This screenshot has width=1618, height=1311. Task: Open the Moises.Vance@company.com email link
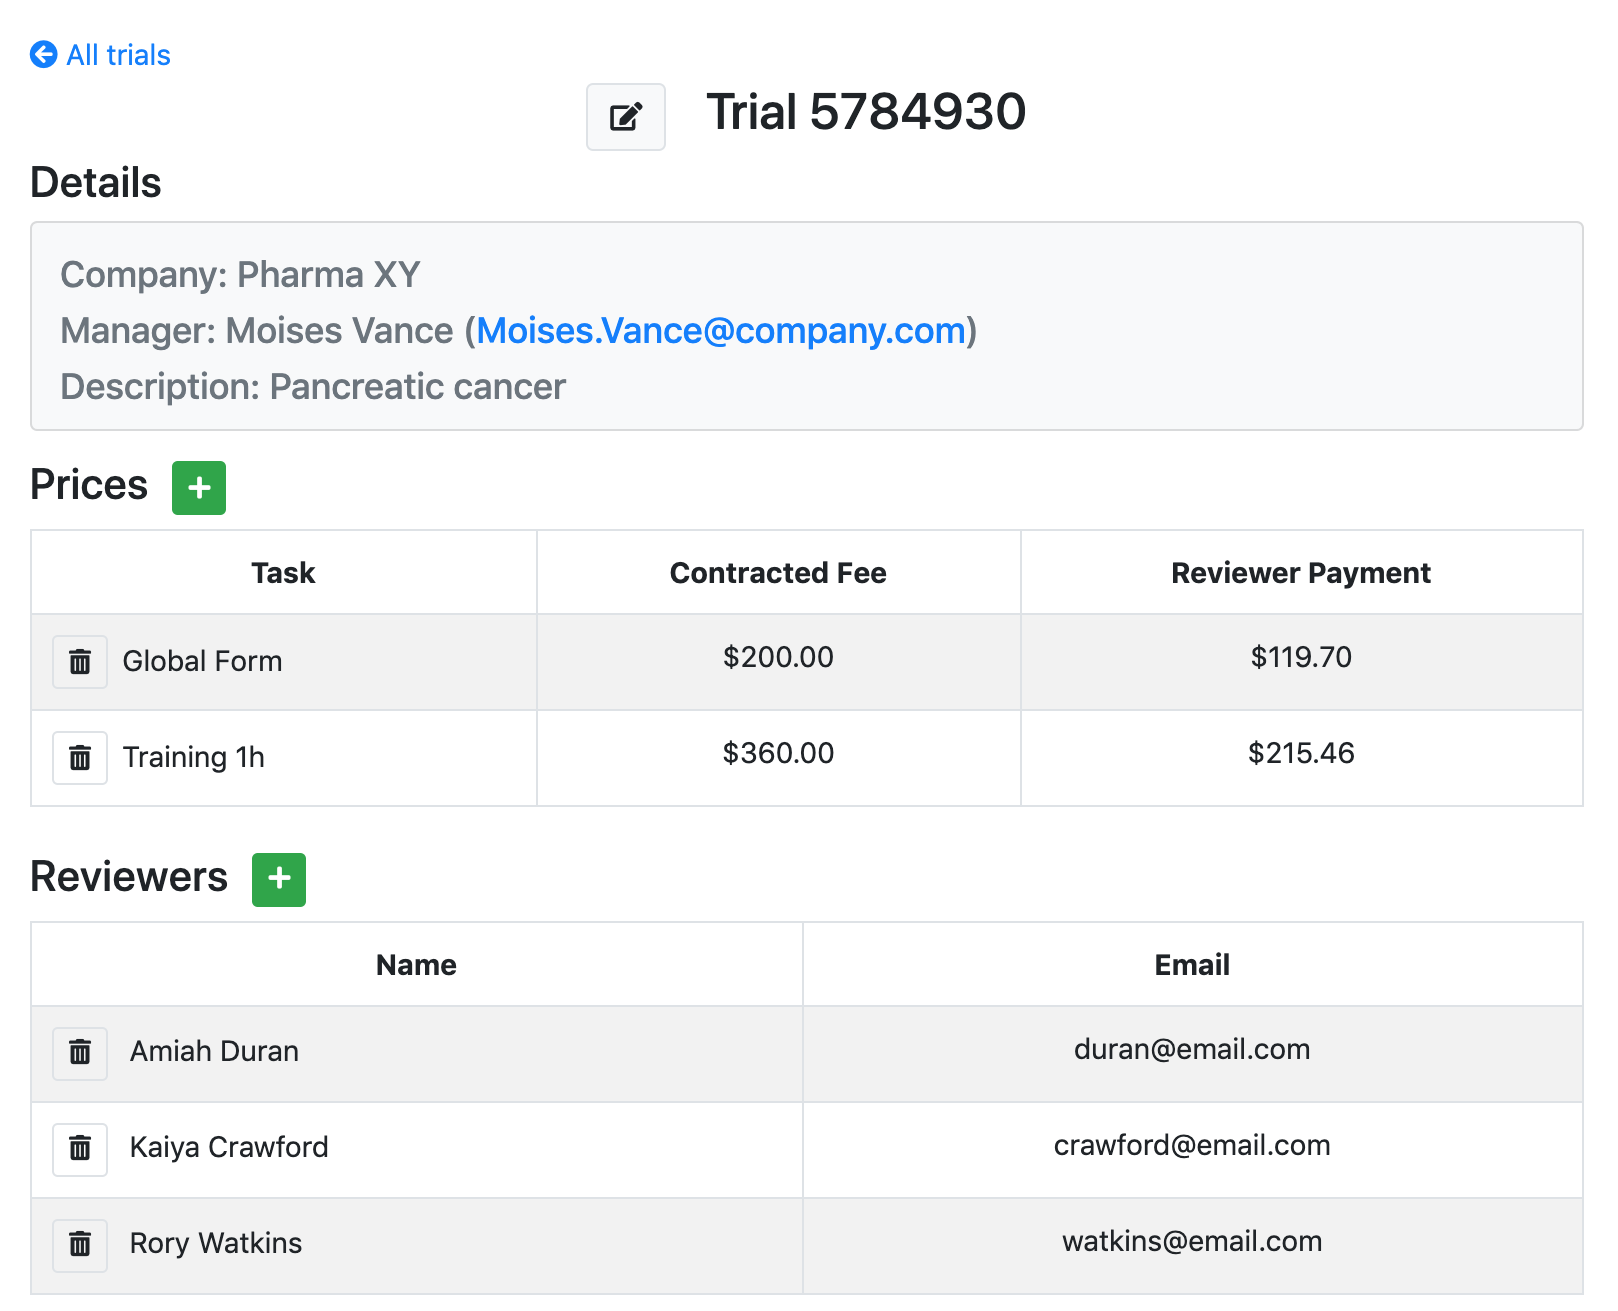720,331
